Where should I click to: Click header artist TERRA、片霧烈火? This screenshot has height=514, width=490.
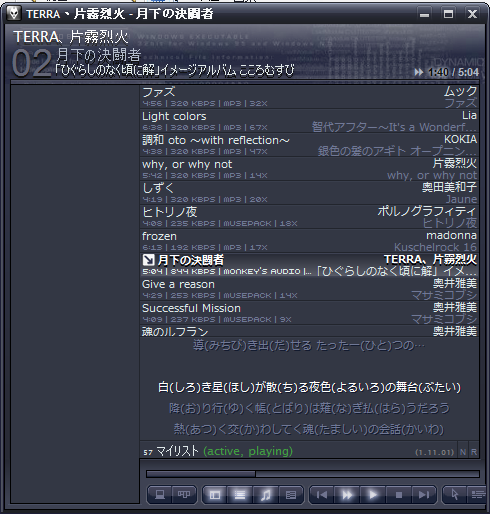71,37
